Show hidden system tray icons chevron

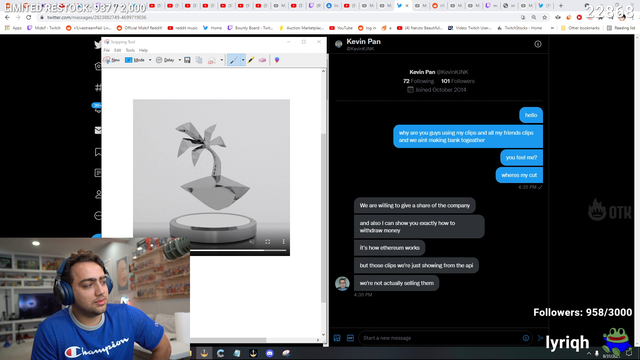pos(589,353)
